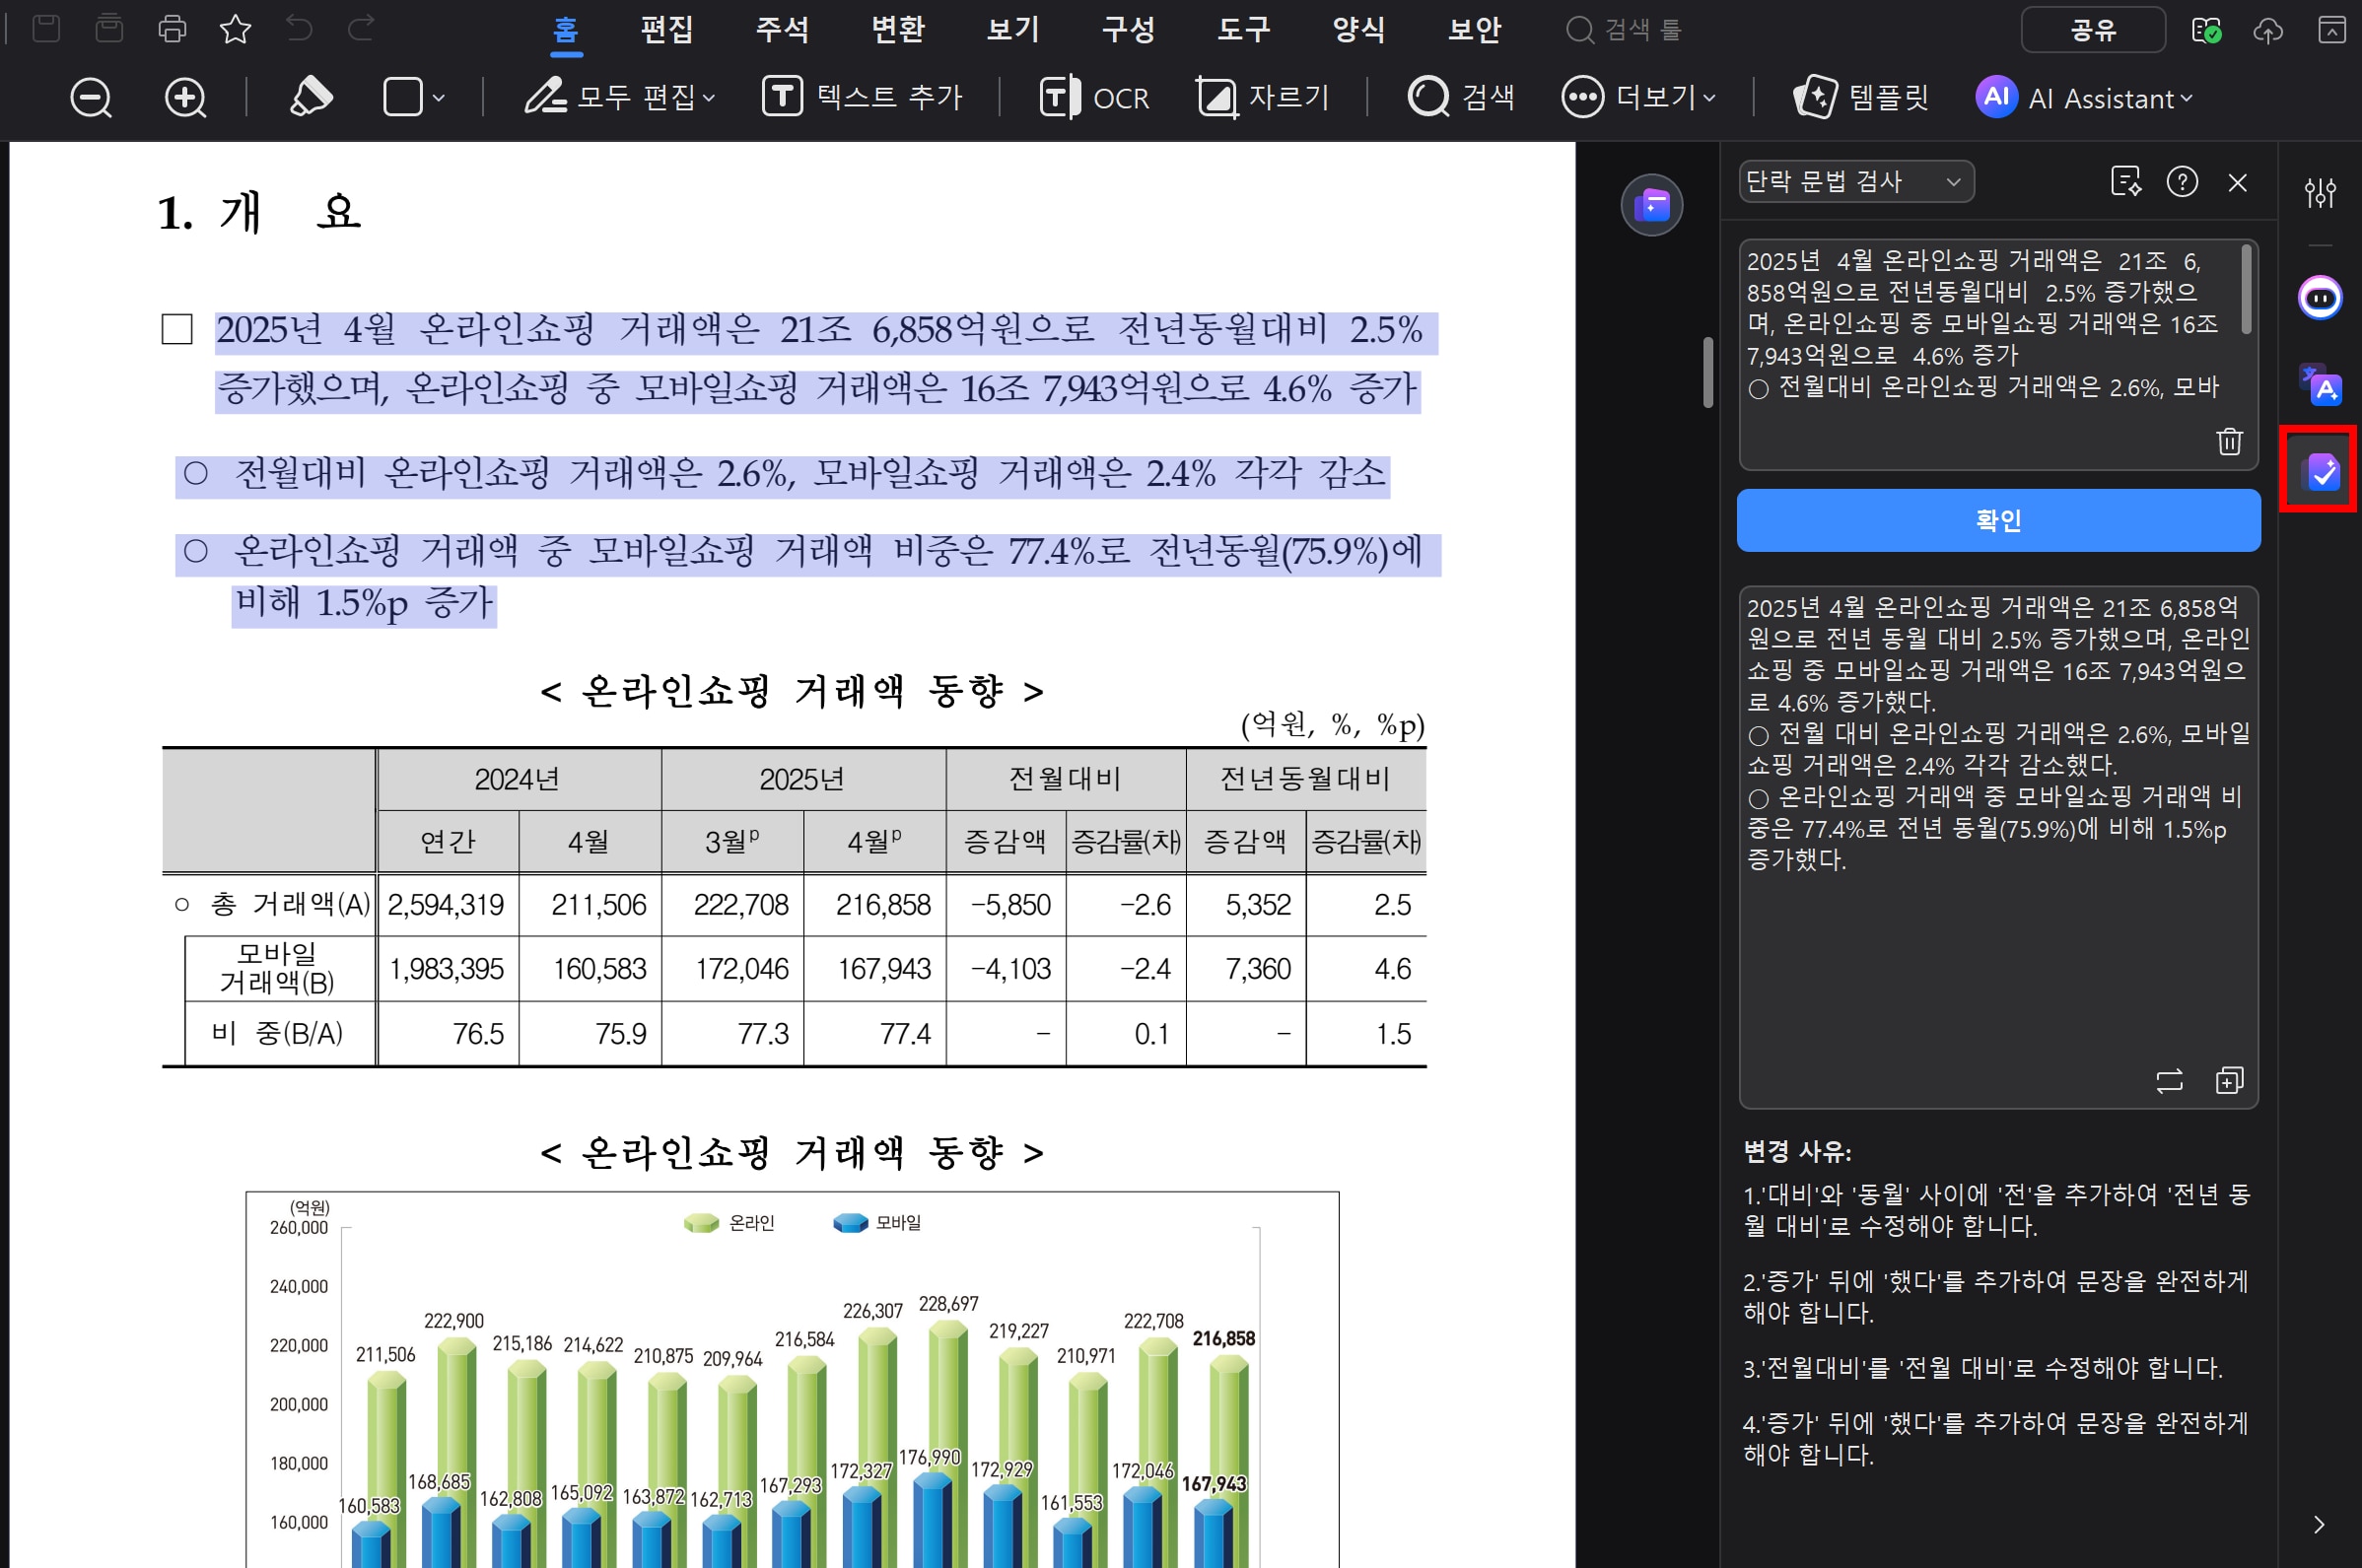Screen dimensions: 2362x1568
Task: Open the 모두 편집 dropdown
Action: 620,97
